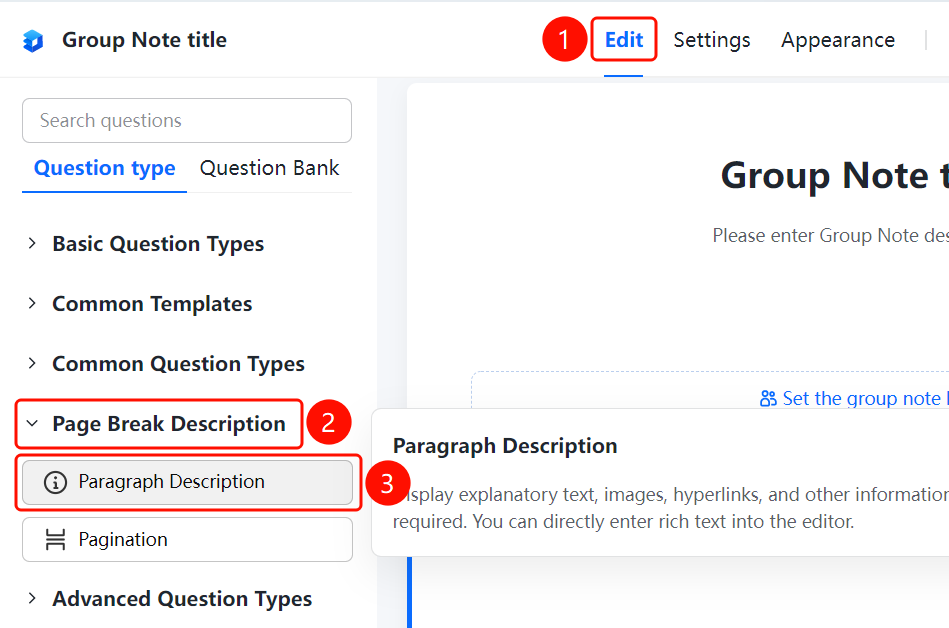Click the Common Question Types label
The height and width of the screenshot is (628, 949).
(179, 364)
